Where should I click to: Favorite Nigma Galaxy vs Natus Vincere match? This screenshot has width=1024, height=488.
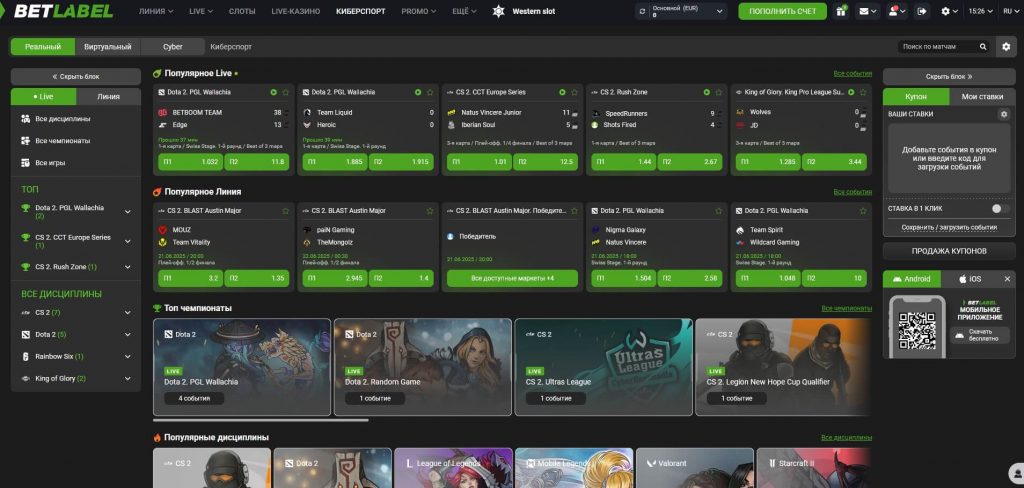click(x=718, y=211)
